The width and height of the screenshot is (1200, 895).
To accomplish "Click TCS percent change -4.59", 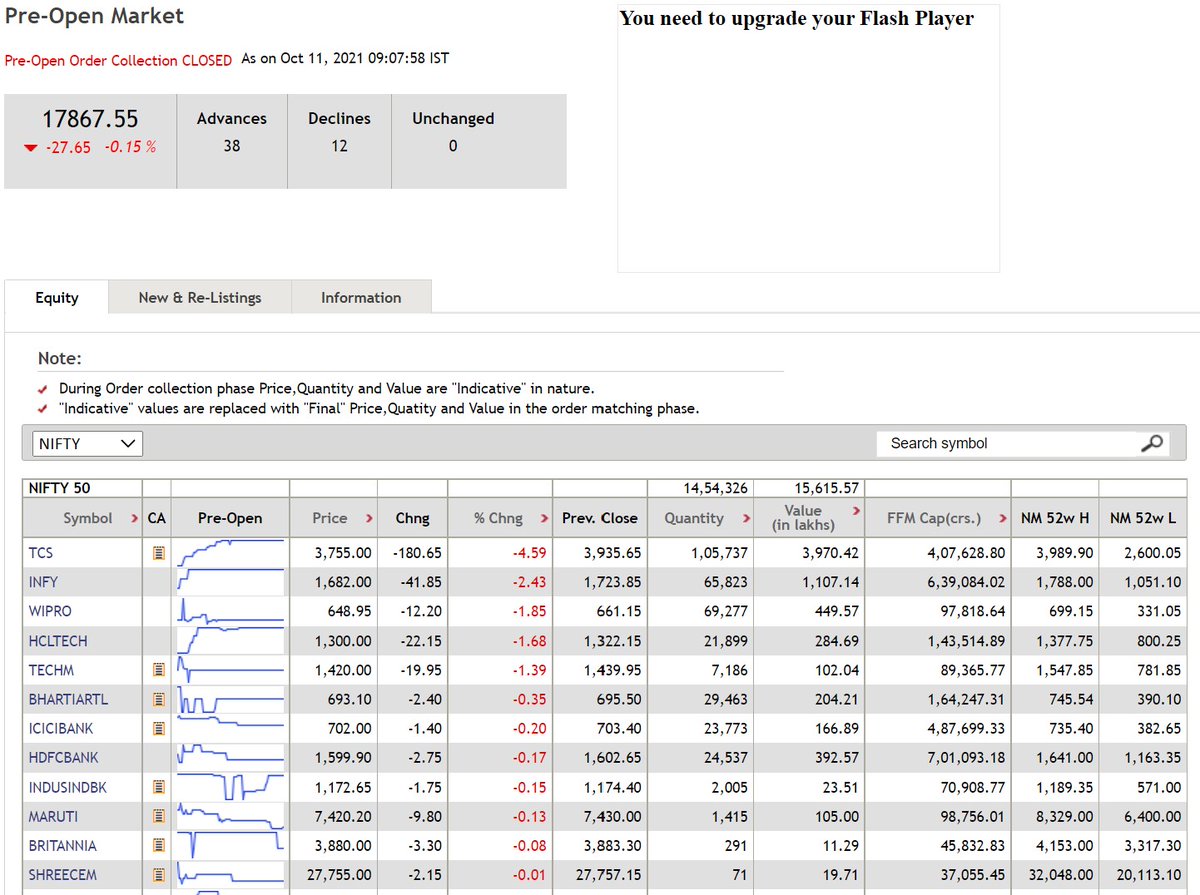I will point(529,552).
